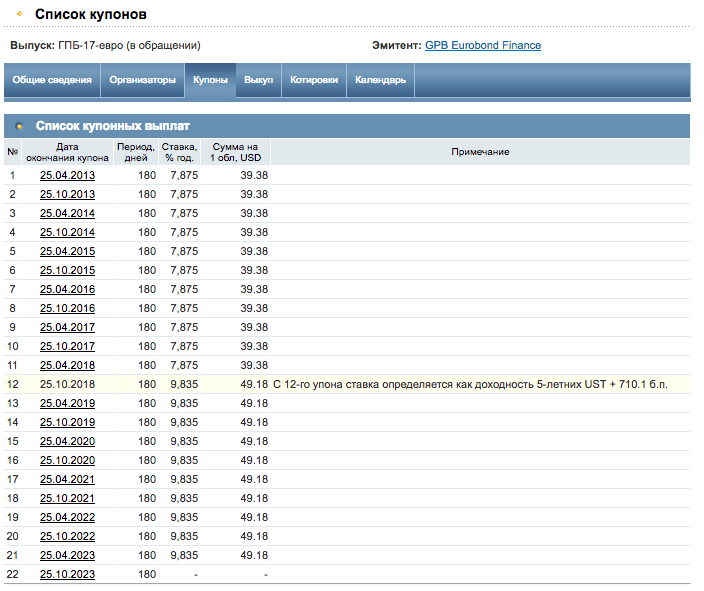Open coupon date 25.10.2021
This screenshot has width=704, height=591.
click(x=67, y=498)
